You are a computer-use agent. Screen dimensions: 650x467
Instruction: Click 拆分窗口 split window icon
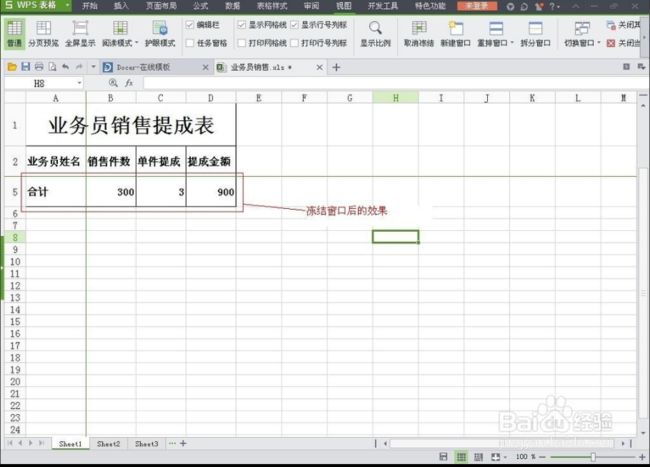click(x=535, y=33)
